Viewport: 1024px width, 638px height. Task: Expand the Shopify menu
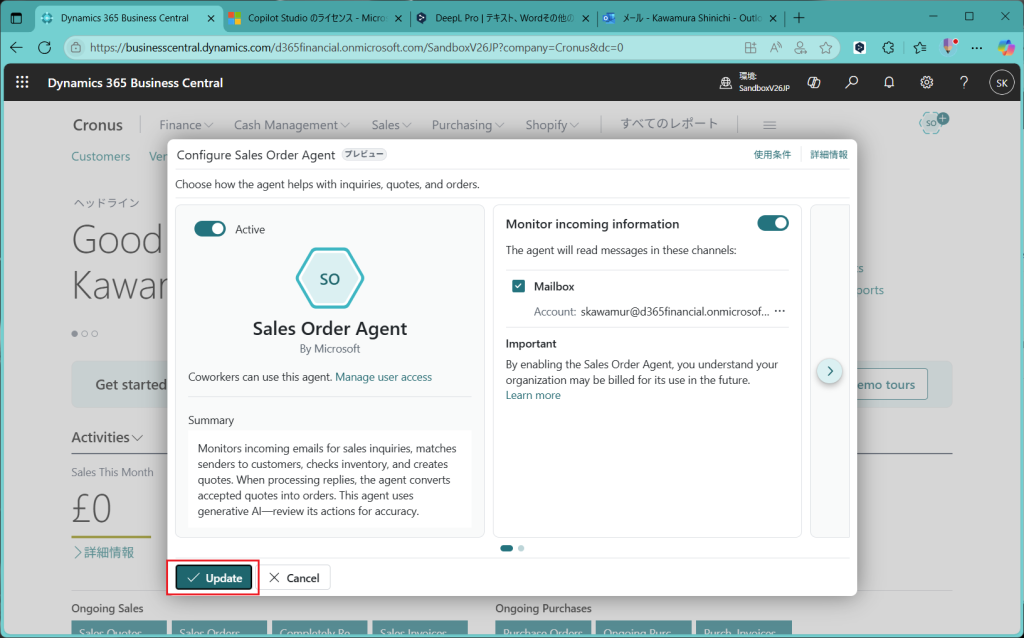point(552,125)
